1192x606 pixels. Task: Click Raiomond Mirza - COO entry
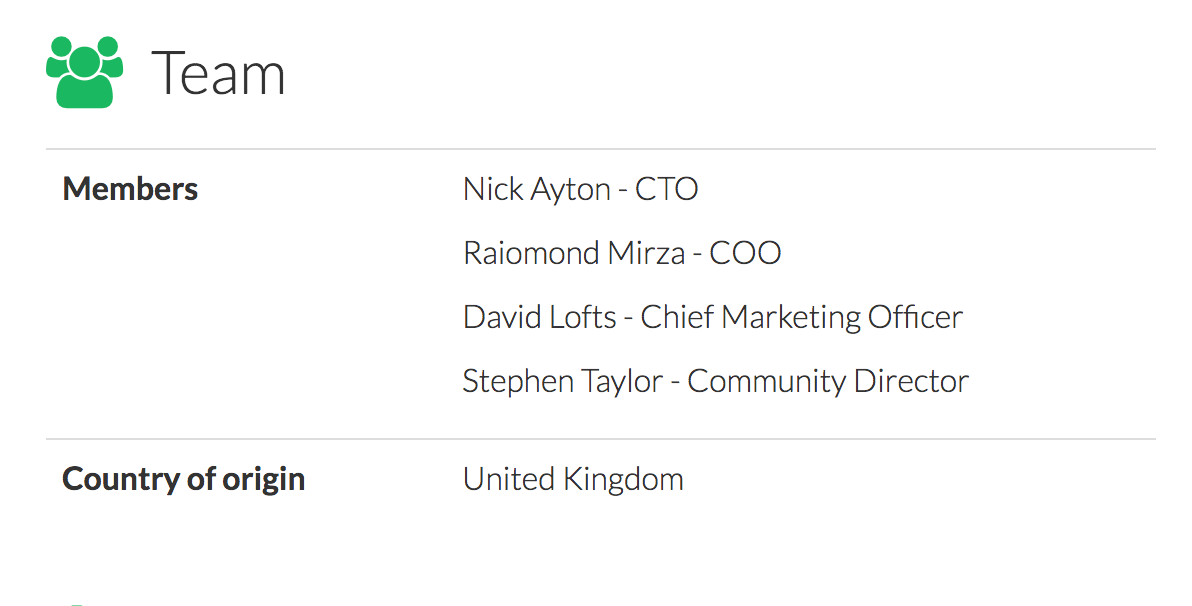click(622, 253)
